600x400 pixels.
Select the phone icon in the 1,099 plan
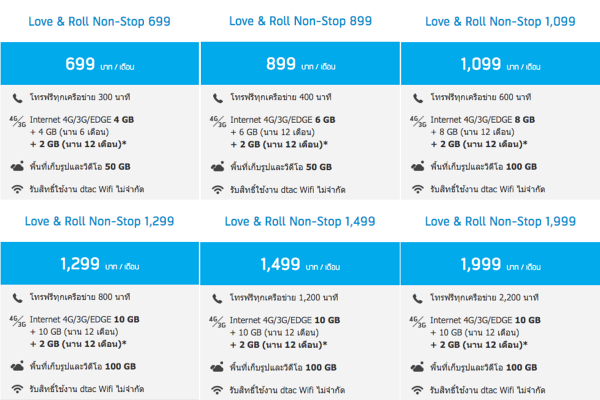point(418,98)
